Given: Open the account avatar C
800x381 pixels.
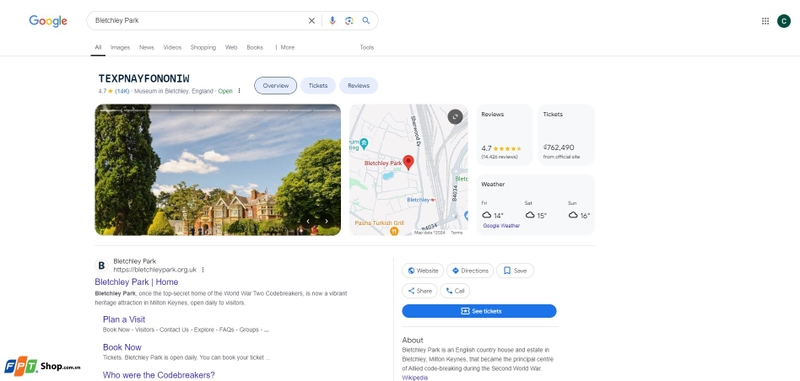Looking at the screenshot, I should (x=784, y=21).
